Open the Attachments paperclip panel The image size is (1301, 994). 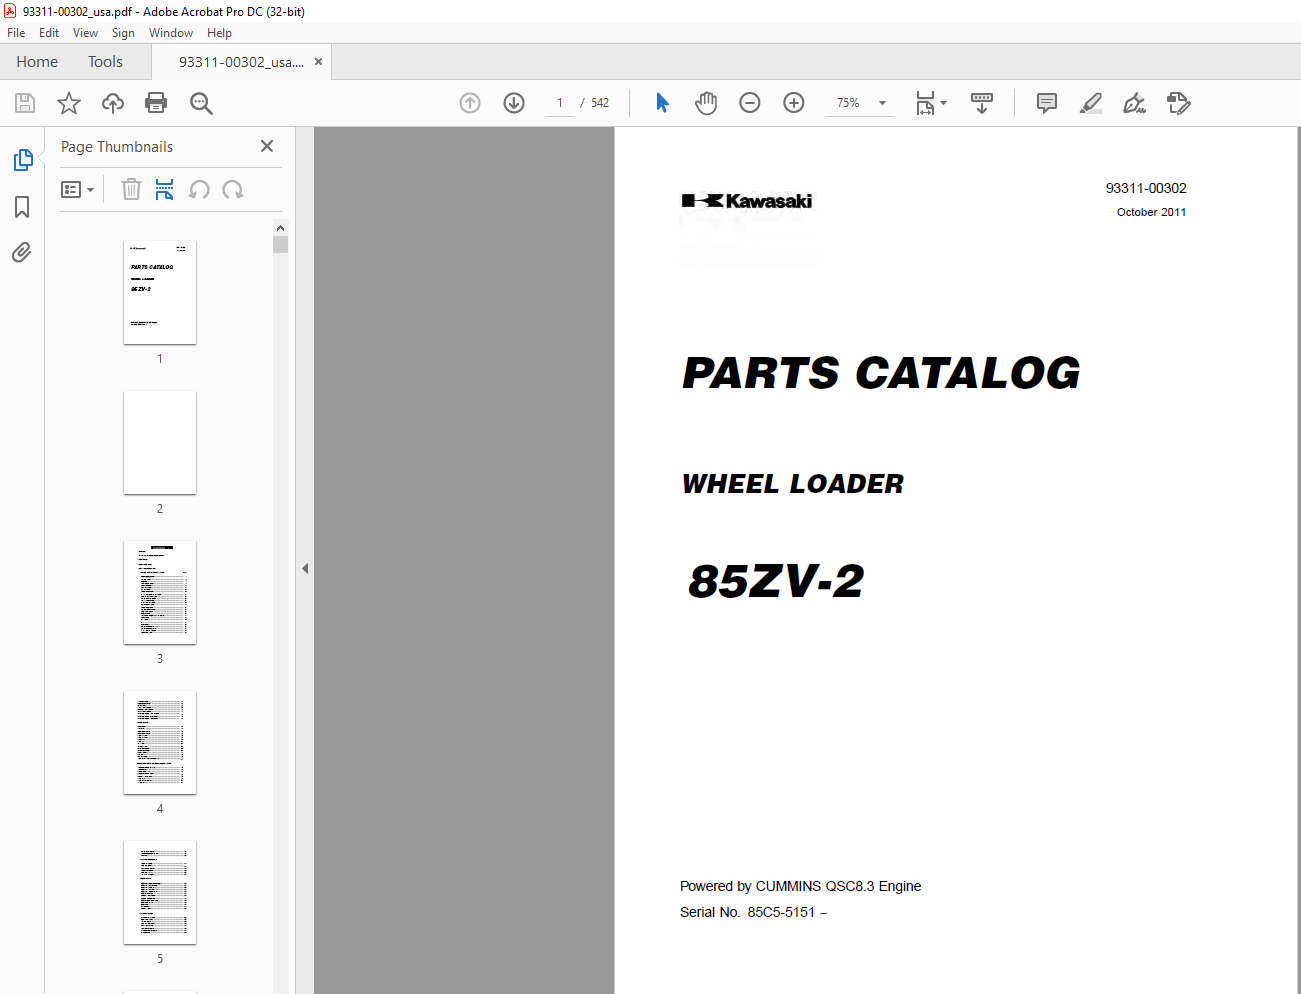[x=22, y=252]
